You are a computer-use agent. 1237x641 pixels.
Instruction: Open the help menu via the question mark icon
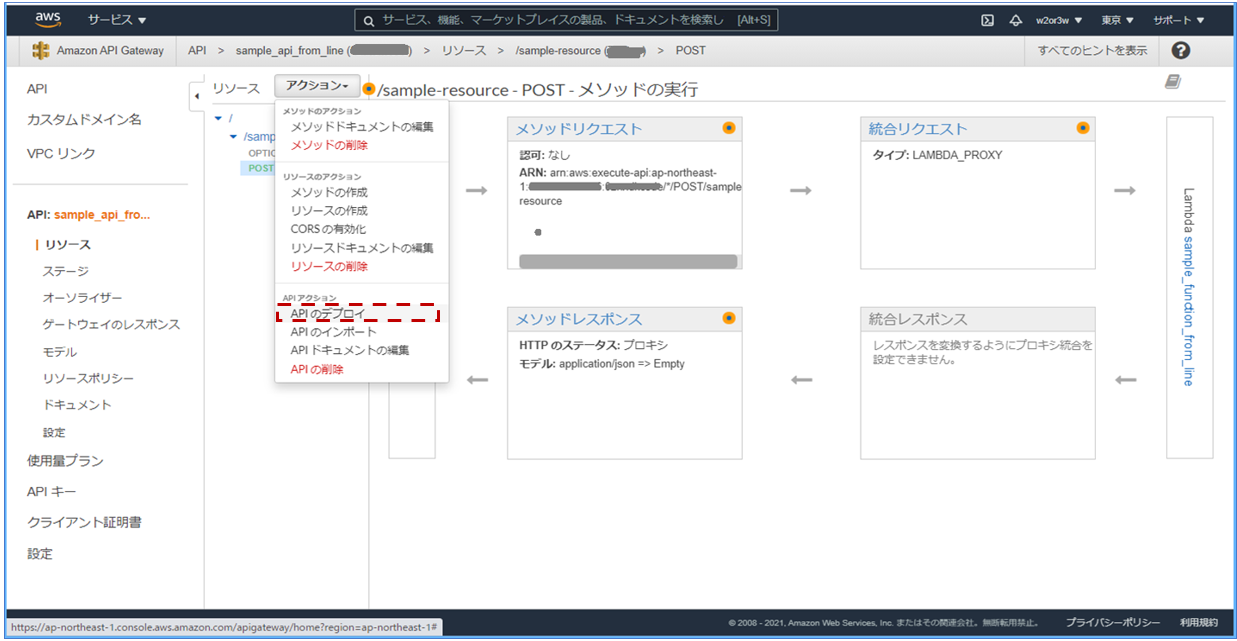pyautogui.click(x=1181, y=50)
